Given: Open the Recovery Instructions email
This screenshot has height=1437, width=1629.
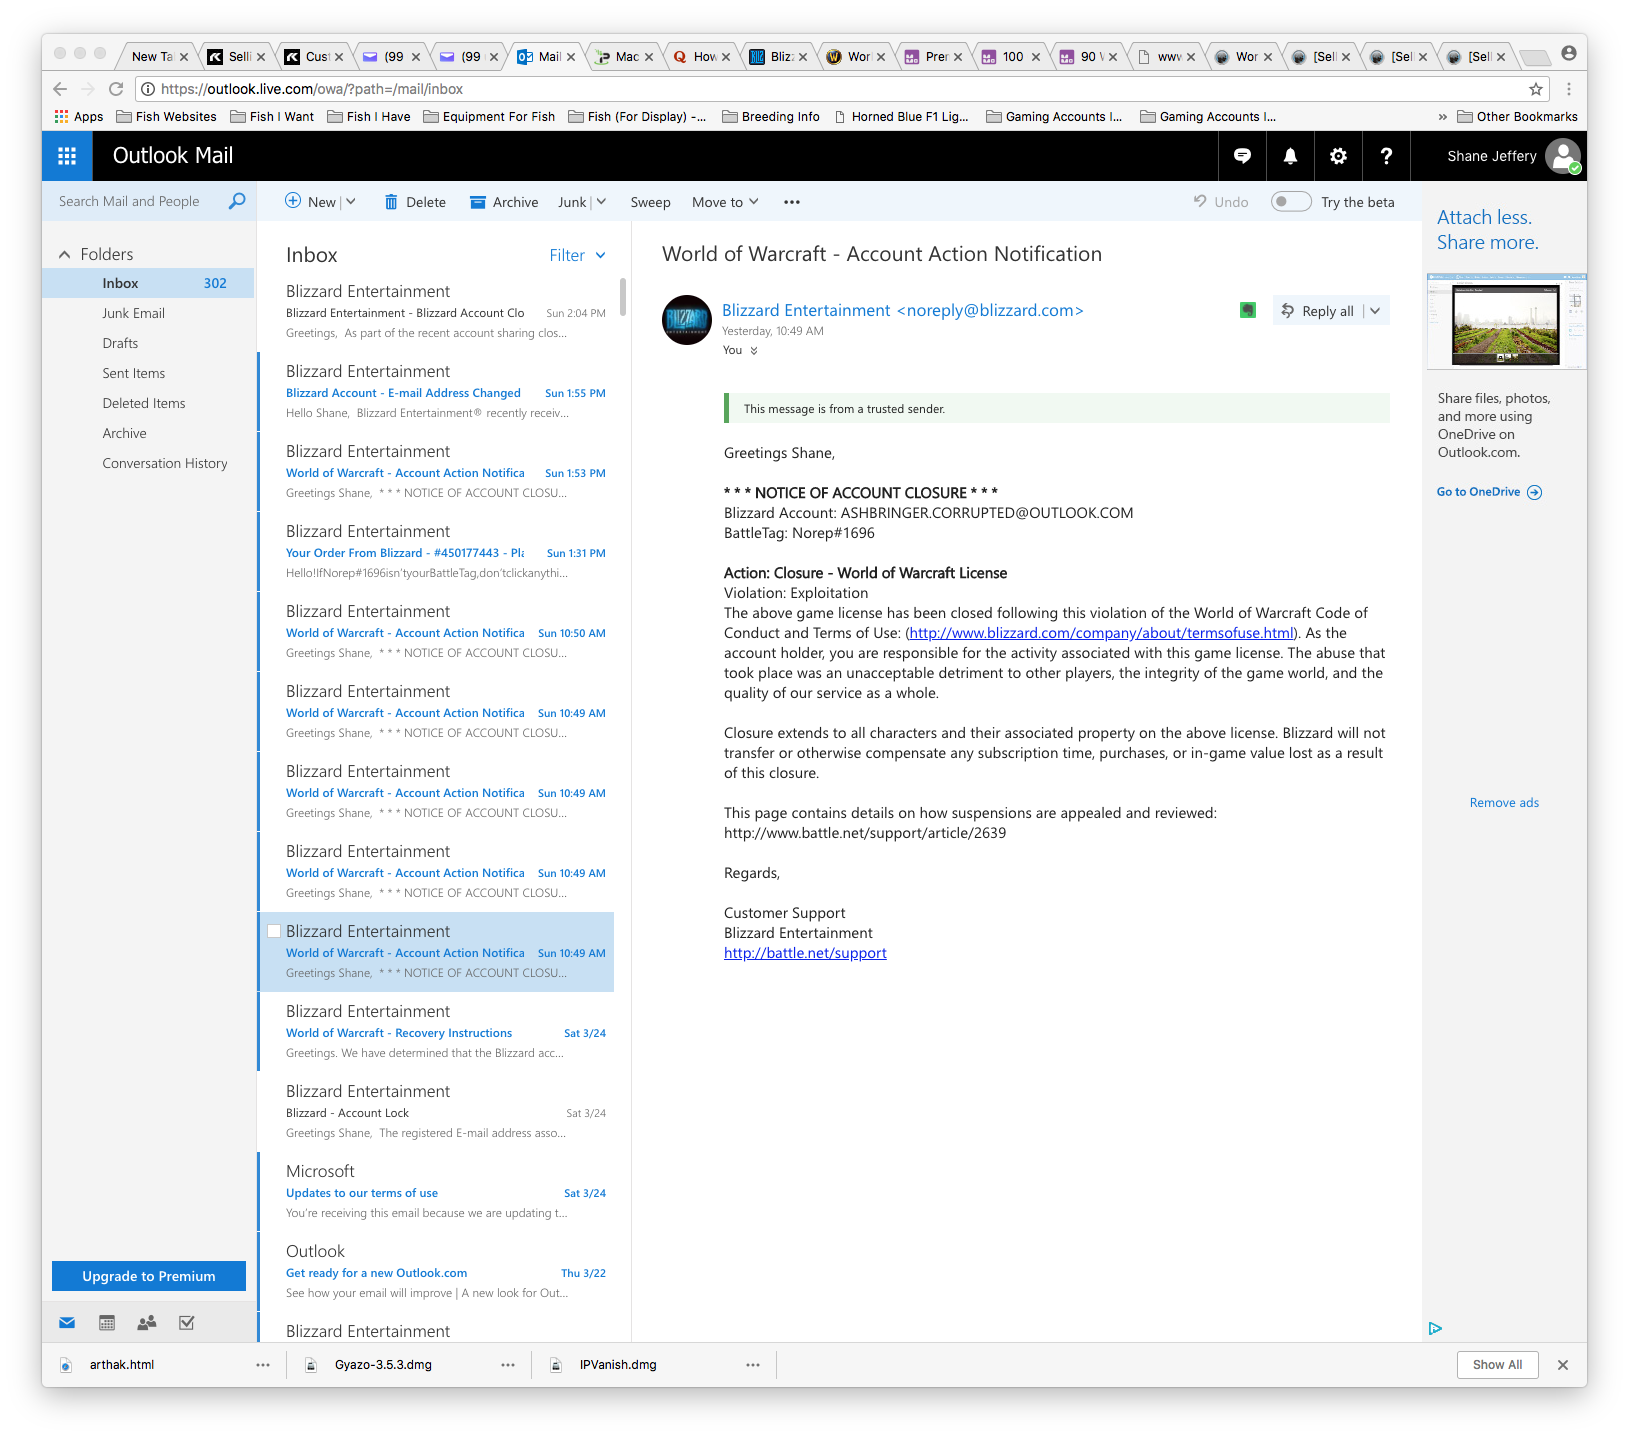Looking at the screenshot, I should tap(436, 1032).
